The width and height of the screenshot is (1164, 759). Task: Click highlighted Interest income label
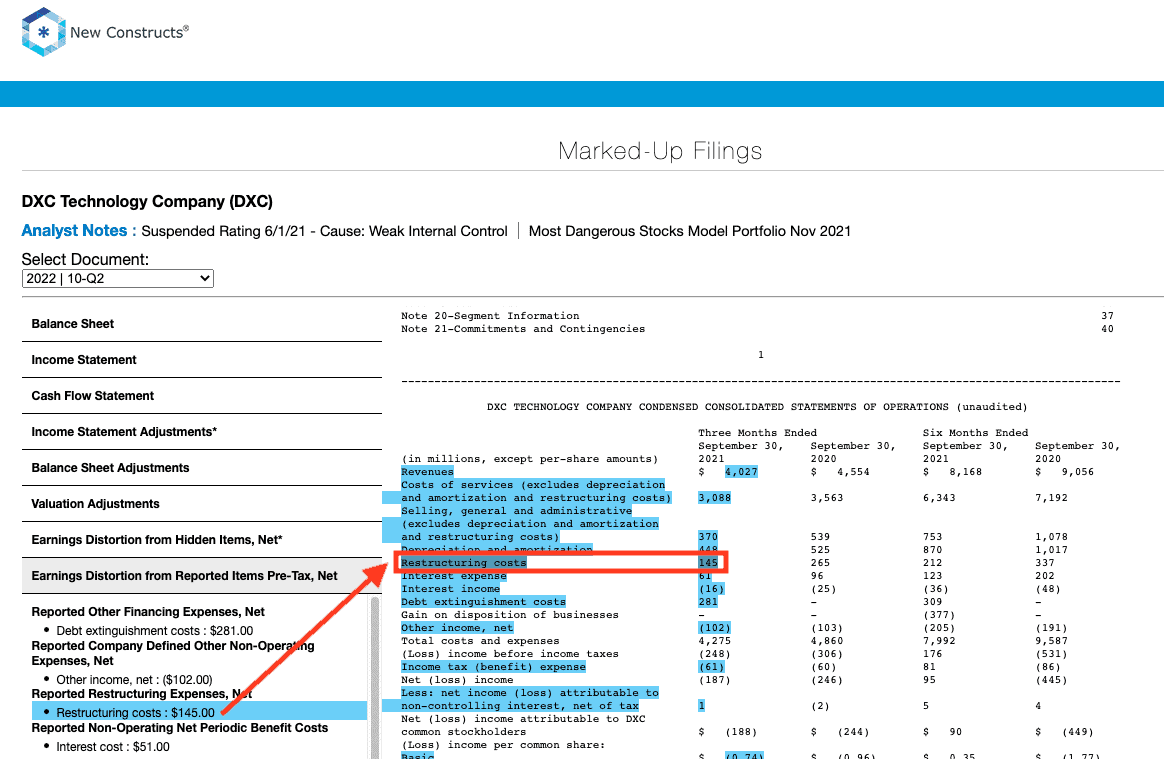coord(450,588)
